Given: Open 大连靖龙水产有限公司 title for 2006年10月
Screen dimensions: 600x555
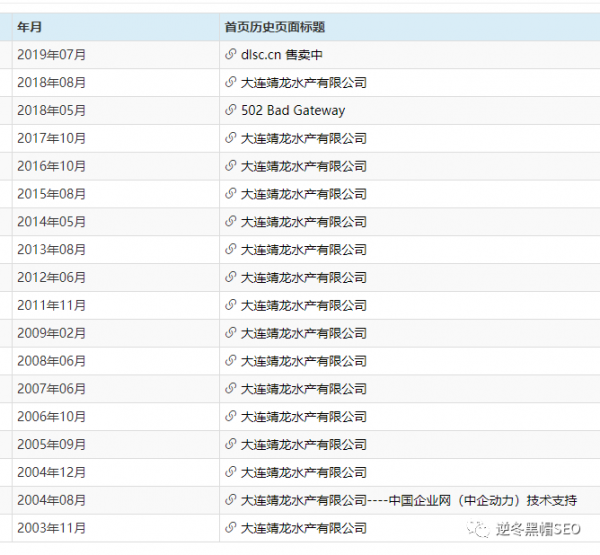Looking at the screenshot, I should [x=304, y=417].
